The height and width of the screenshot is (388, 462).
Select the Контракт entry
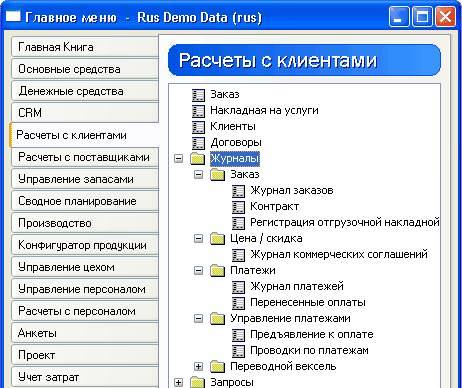tap(274, 206)
